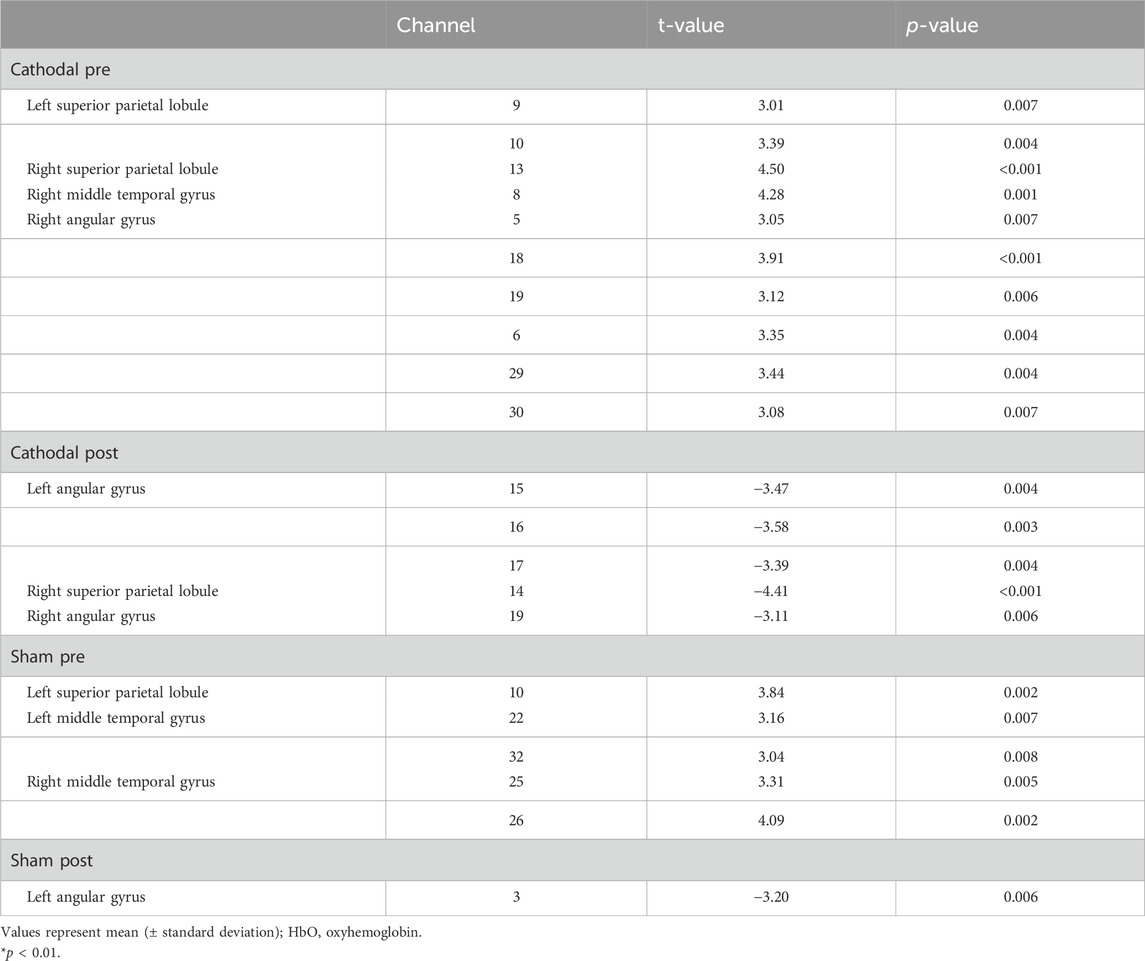Click the t-value cell showing 4.50
Image resolution: width=1145 pixels, height=961 pixels.
point(770,168)
